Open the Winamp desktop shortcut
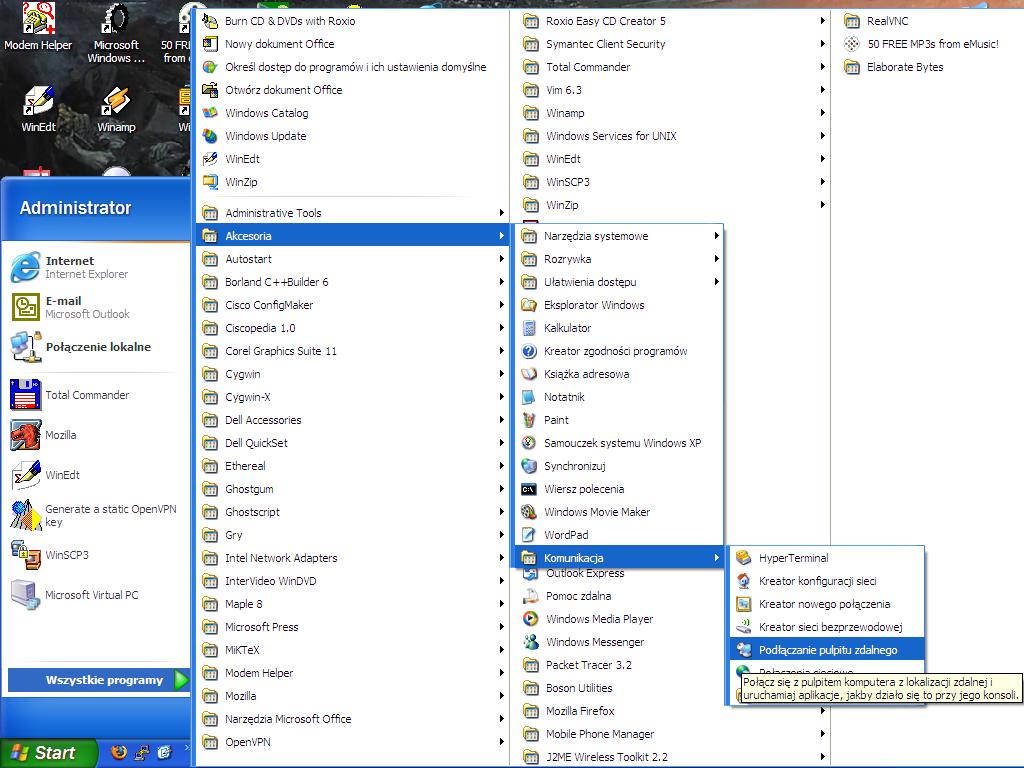The image size is (1024, 768). pyautogui.click(x=116, y=110)
